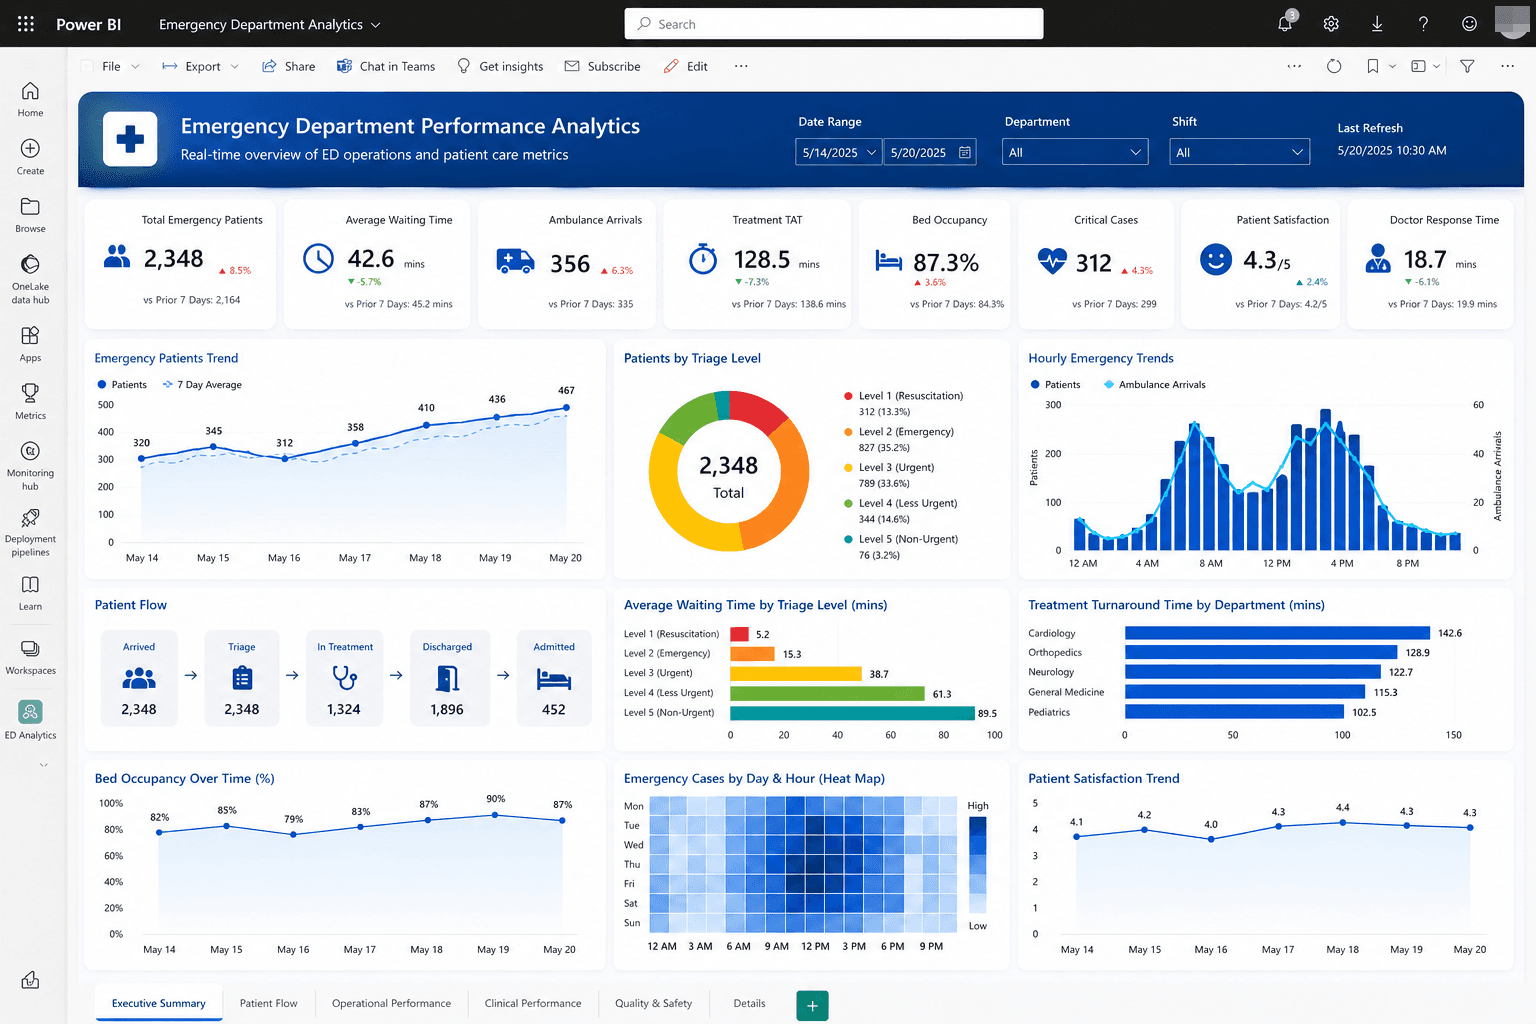Viewport: 1536px width, 1024px height.
Task: Click the user profile avatar
Action: coord(1513,22)
